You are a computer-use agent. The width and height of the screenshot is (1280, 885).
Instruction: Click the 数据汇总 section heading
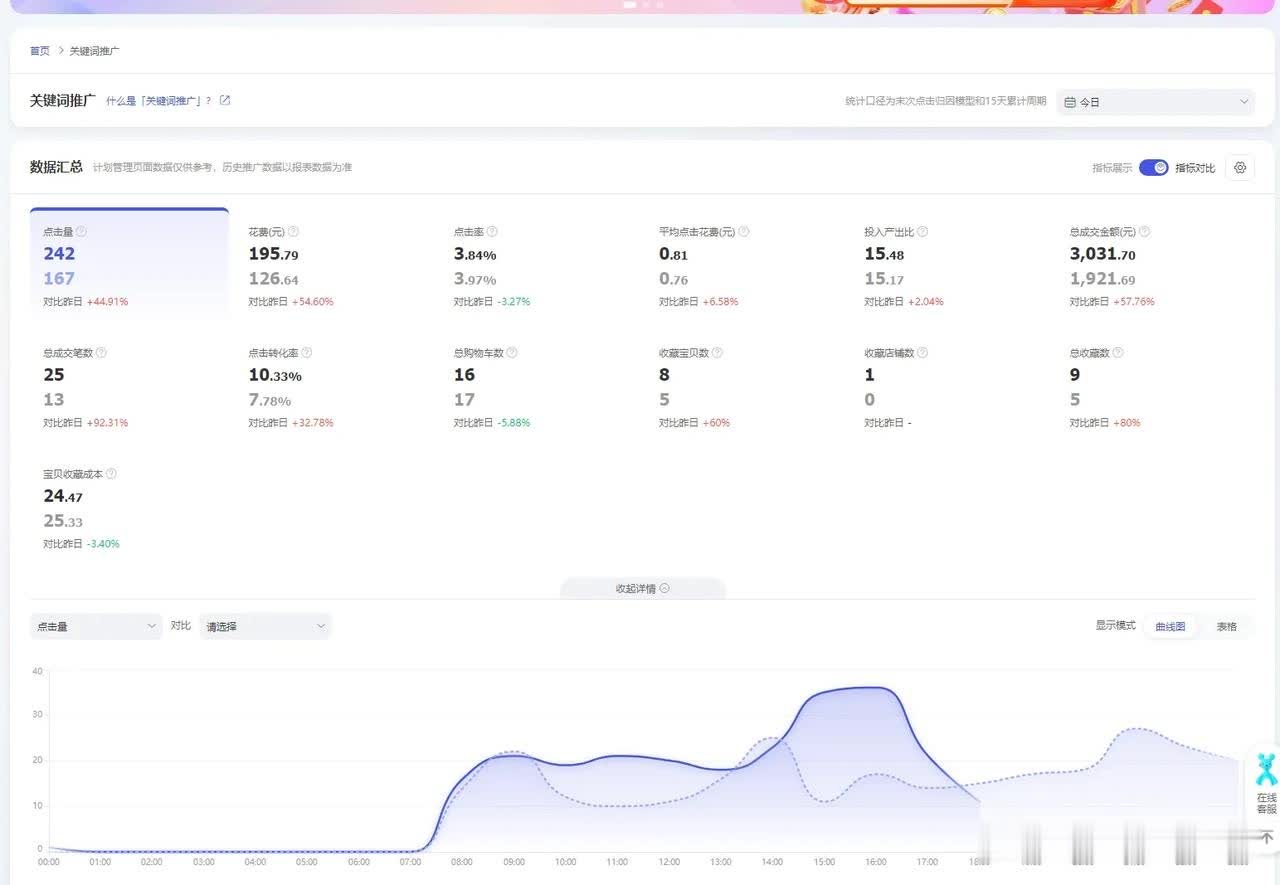tap(56, 167)
